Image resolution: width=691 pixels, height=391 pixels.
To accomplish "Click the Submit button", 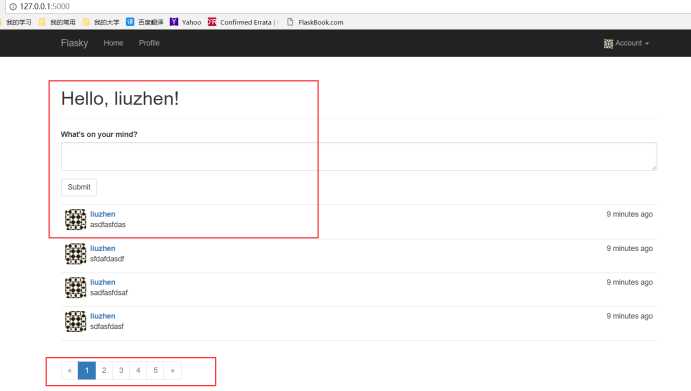I will click(x=79, y=187).
